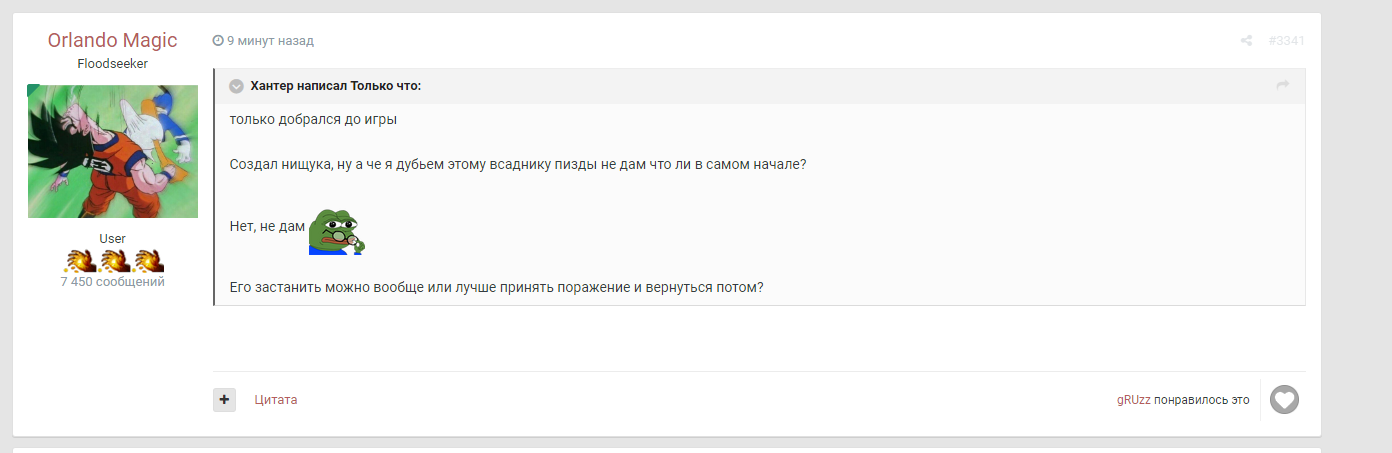Click the Pepe frog emoji
This screenshot has height=453, width=1392.
tap(337, 231)
